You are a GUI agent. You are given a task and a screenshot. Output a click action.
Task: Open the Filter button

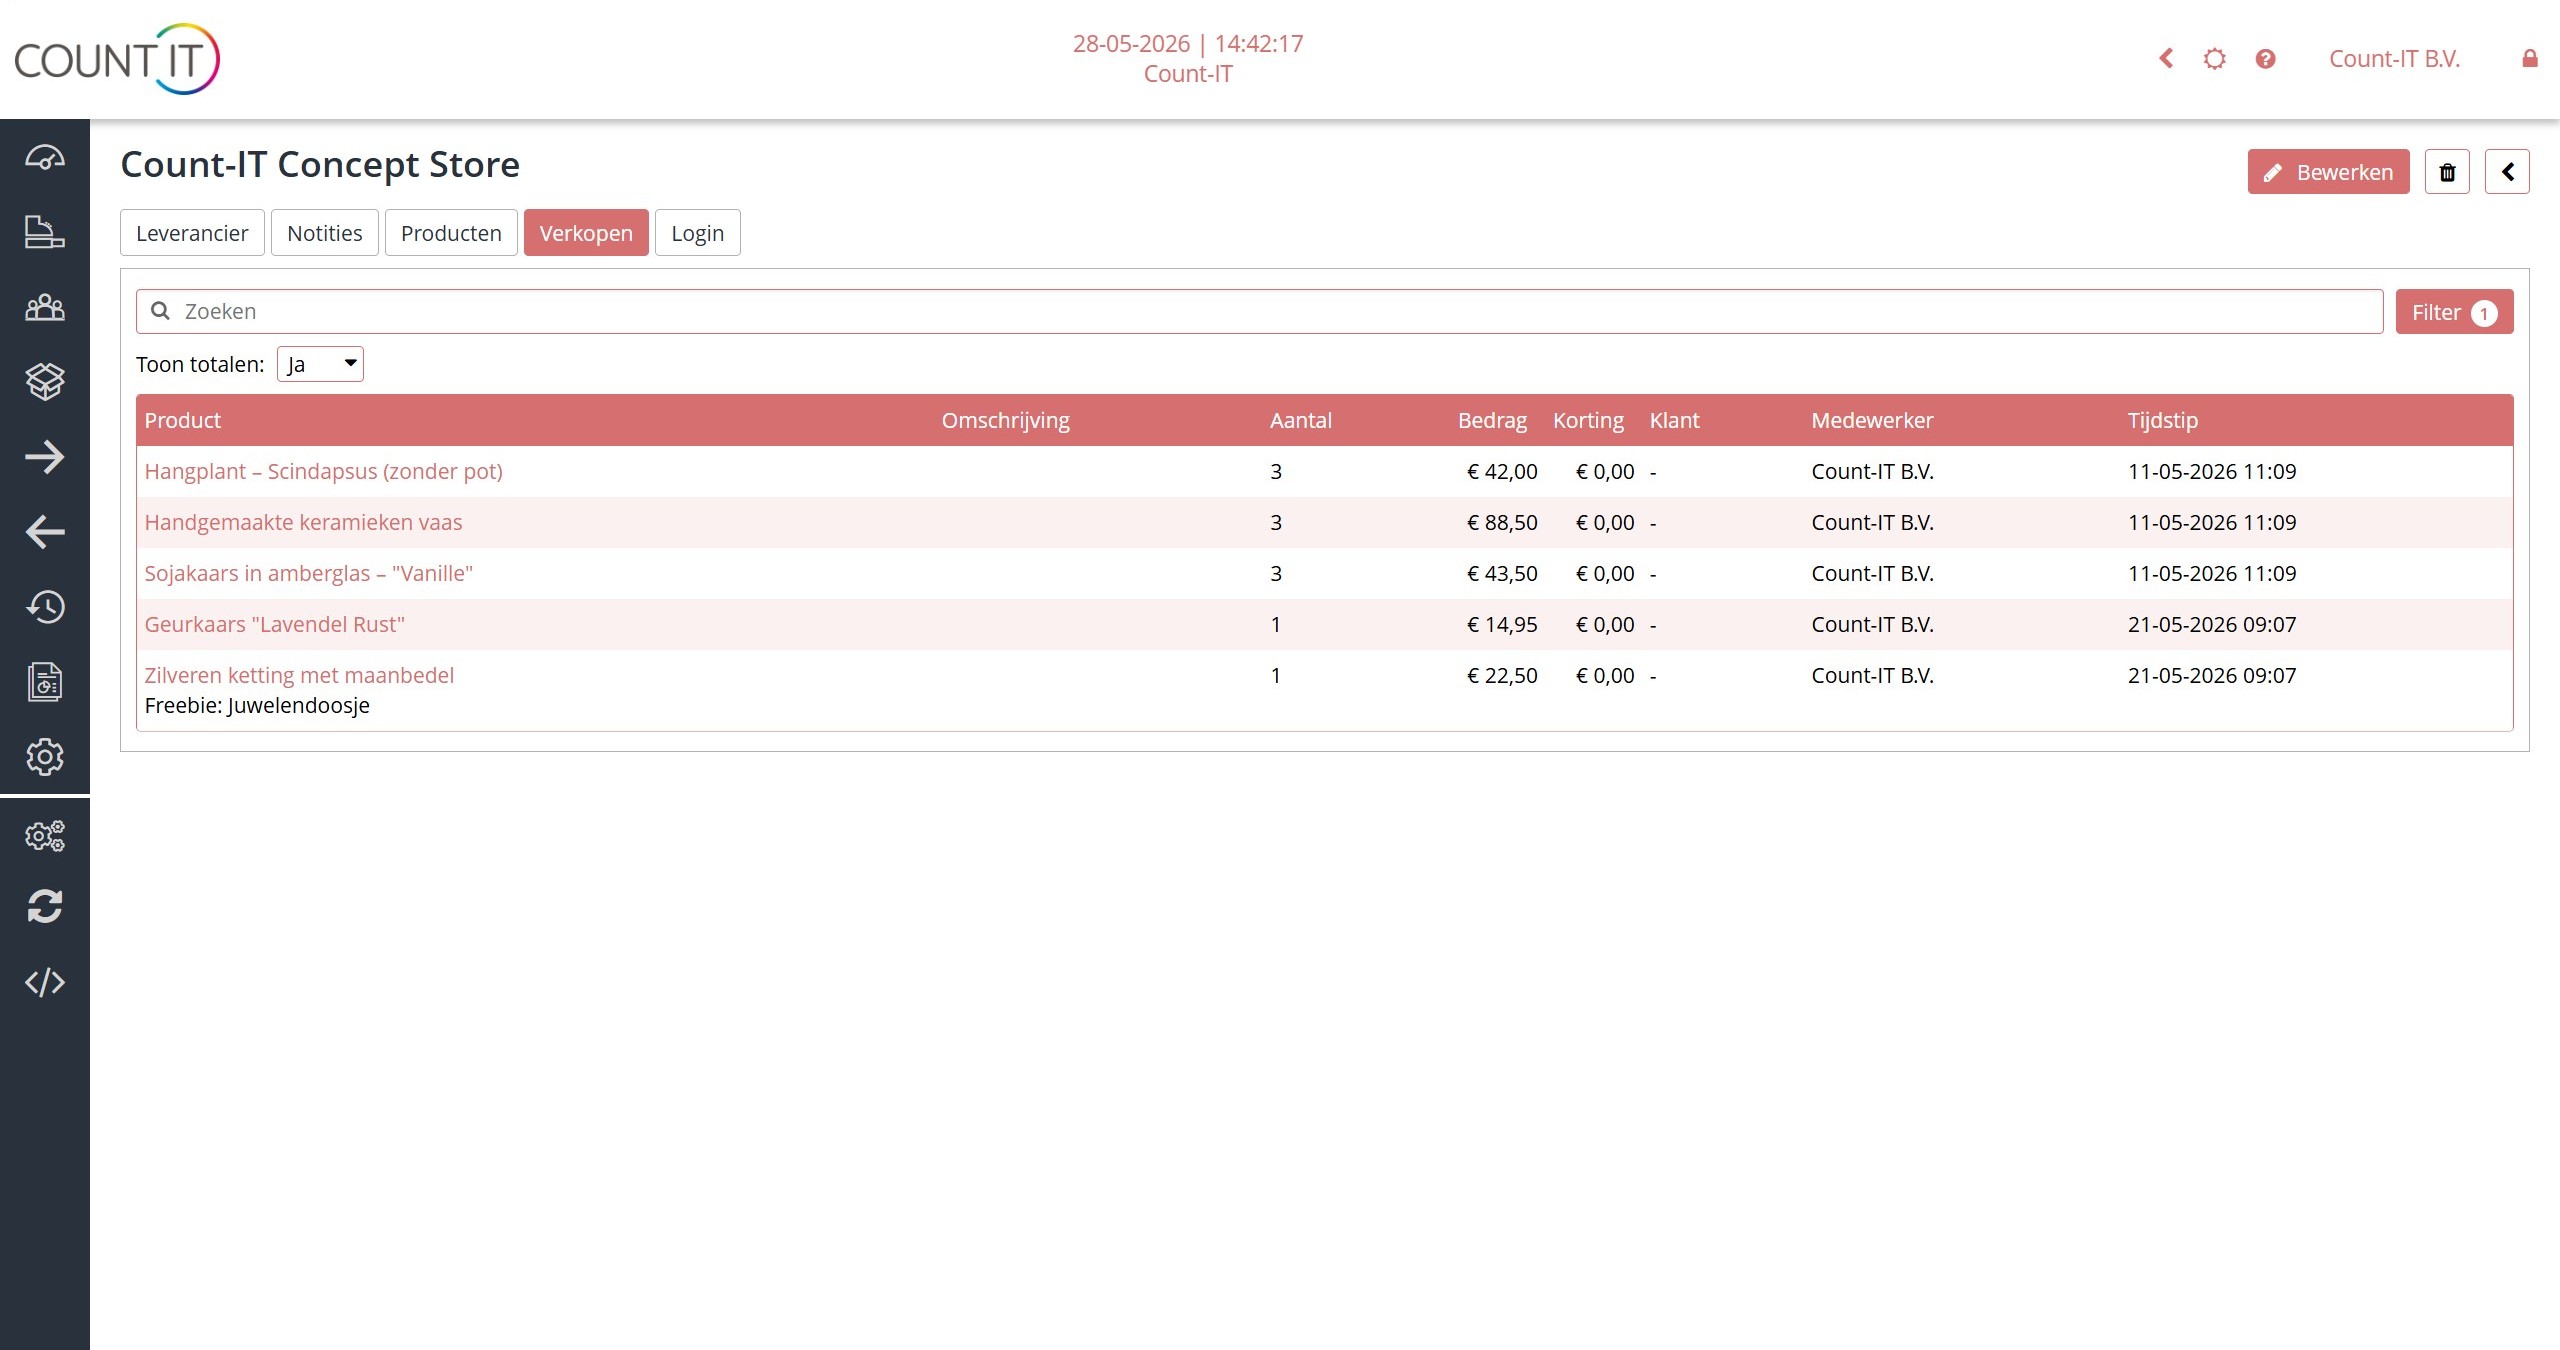(x=2454, y=312)
